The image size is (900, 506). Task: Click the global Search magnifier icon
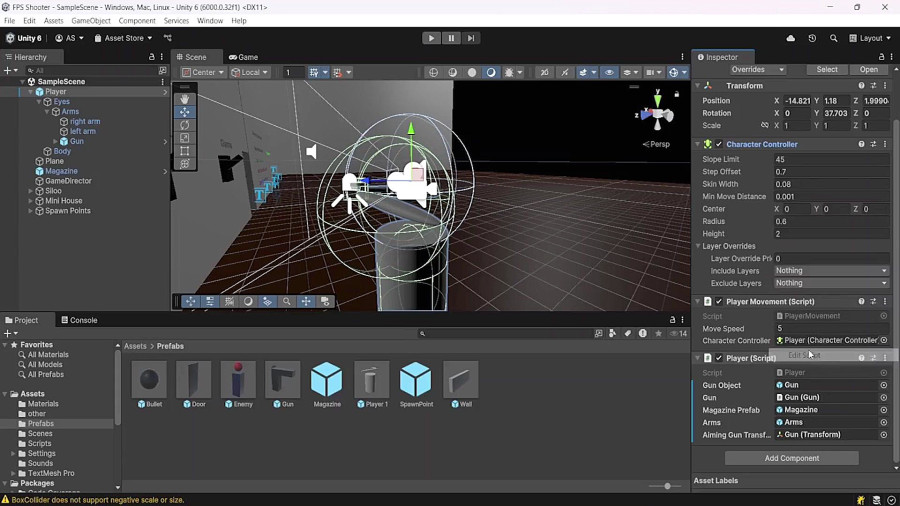pos(833,38)
